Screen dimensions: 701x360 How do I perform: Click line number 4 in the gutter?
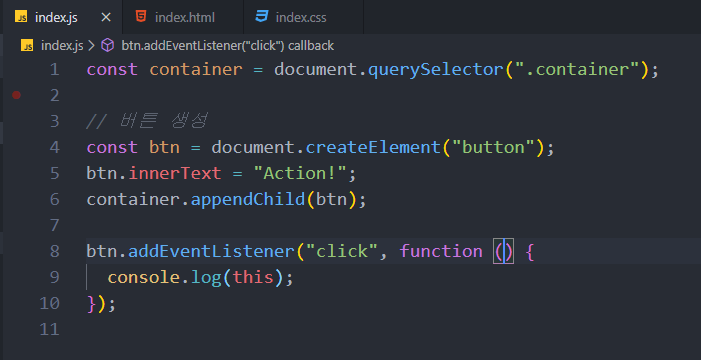coord(55,147)
